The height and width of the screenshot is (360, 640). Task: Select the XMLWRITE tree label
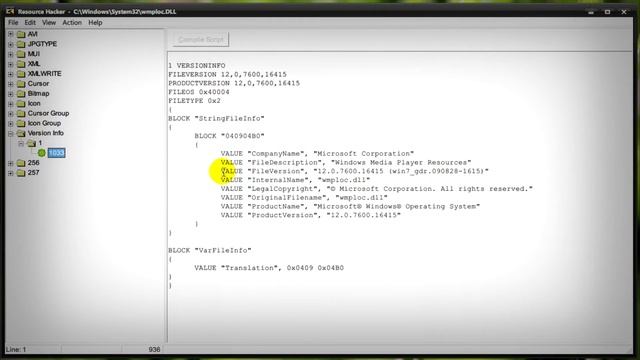pos(44,74)
